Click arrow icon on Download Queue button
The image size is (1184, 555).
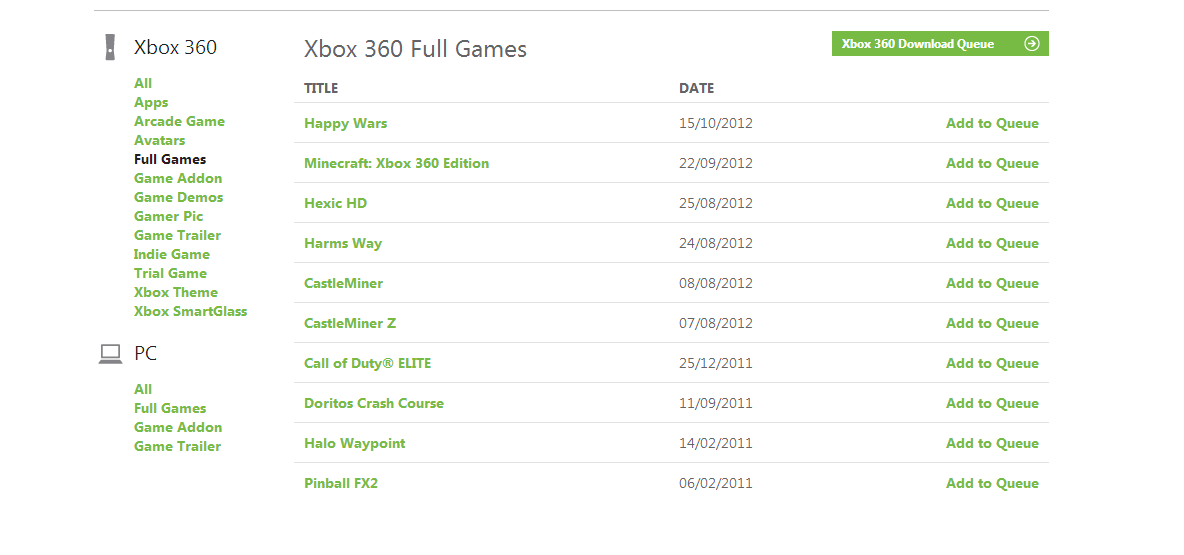click(1031, 44)
